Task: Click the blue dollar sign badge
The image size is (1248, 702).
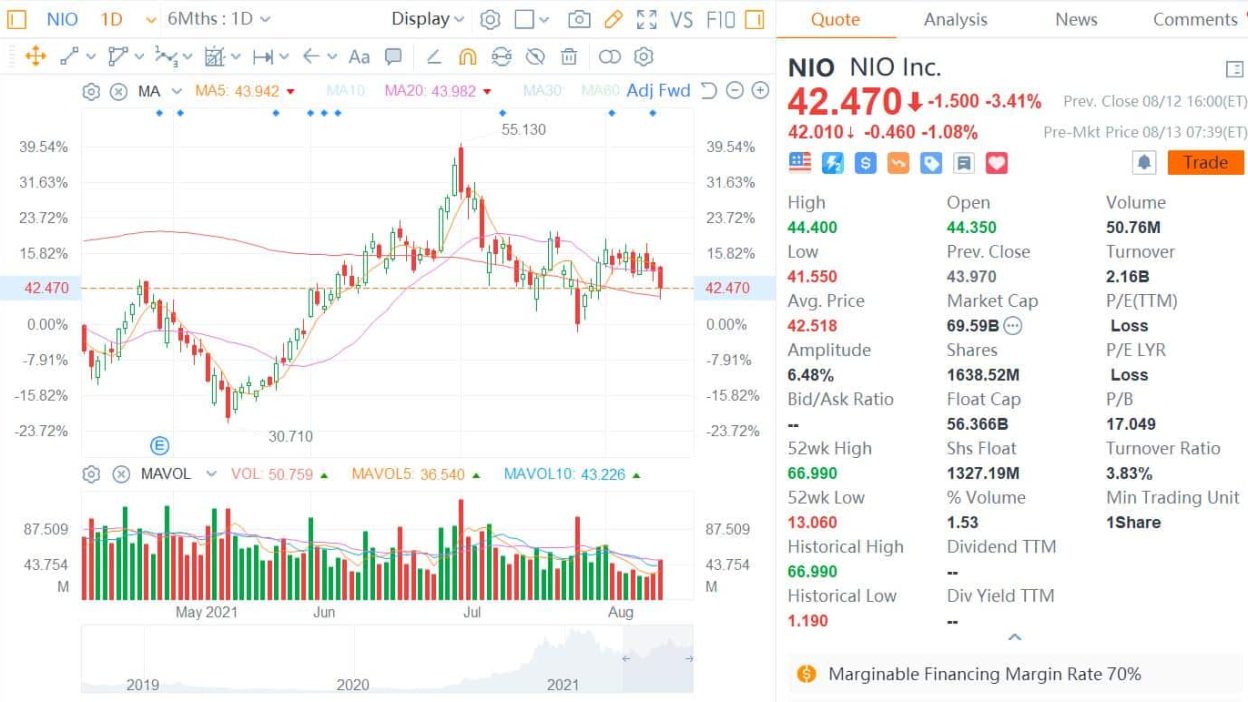Action: tap(866, 163)
